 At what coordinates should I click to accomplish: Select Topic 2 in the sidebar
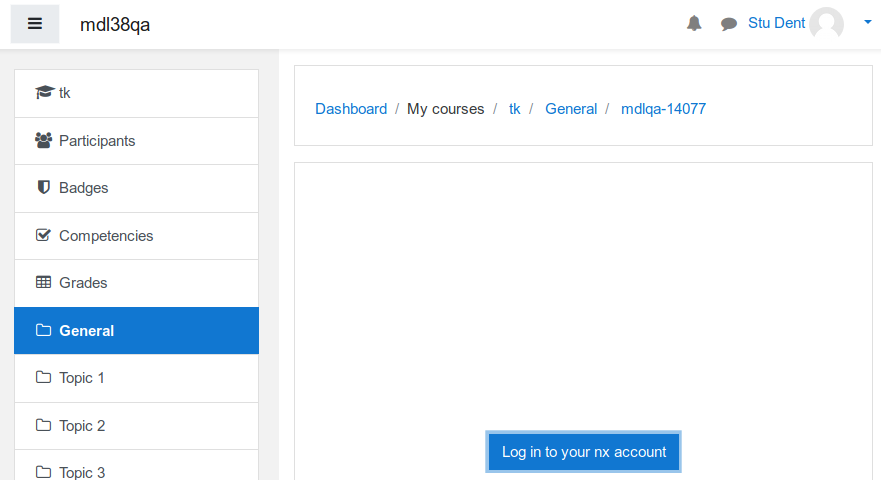137,426
